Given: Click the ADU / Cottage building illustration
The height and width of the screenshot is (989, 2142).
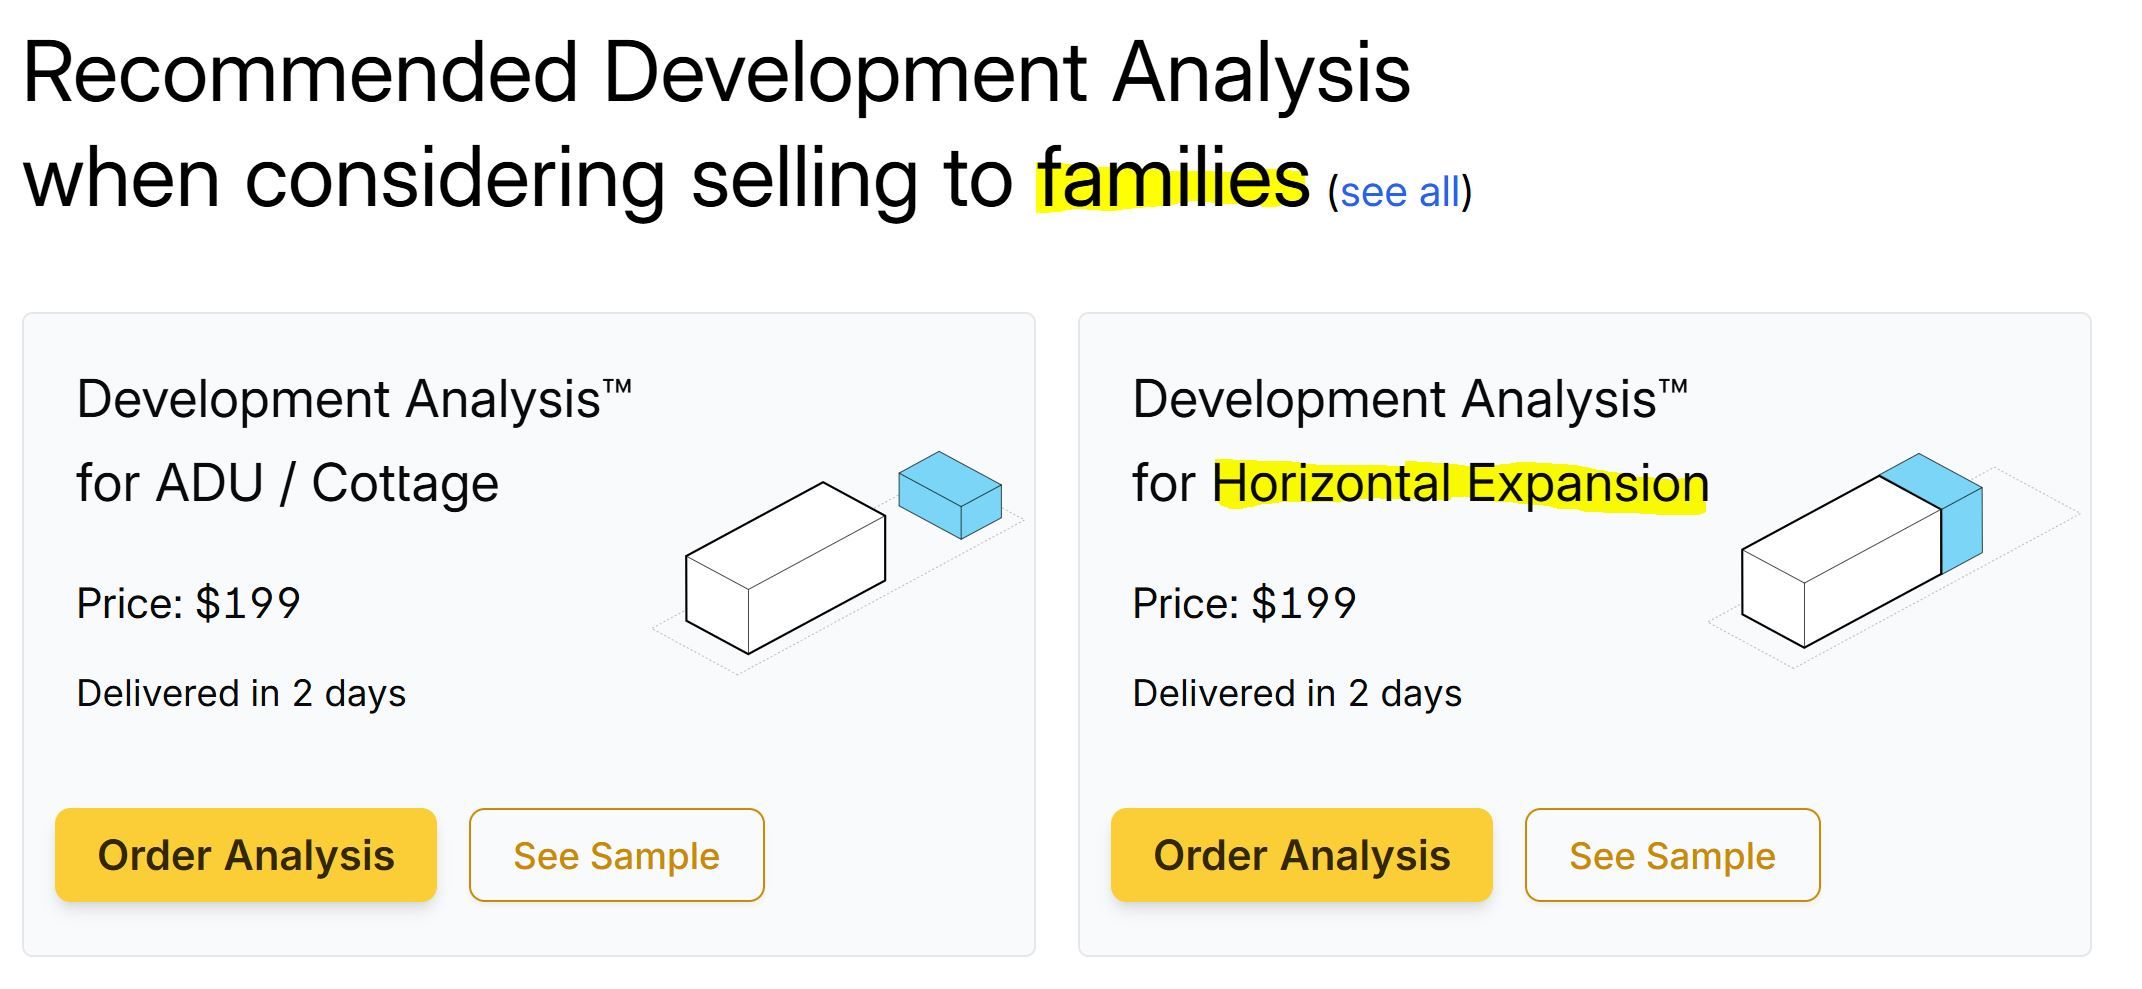Looking at the screenshot, I should click(838, 562).
